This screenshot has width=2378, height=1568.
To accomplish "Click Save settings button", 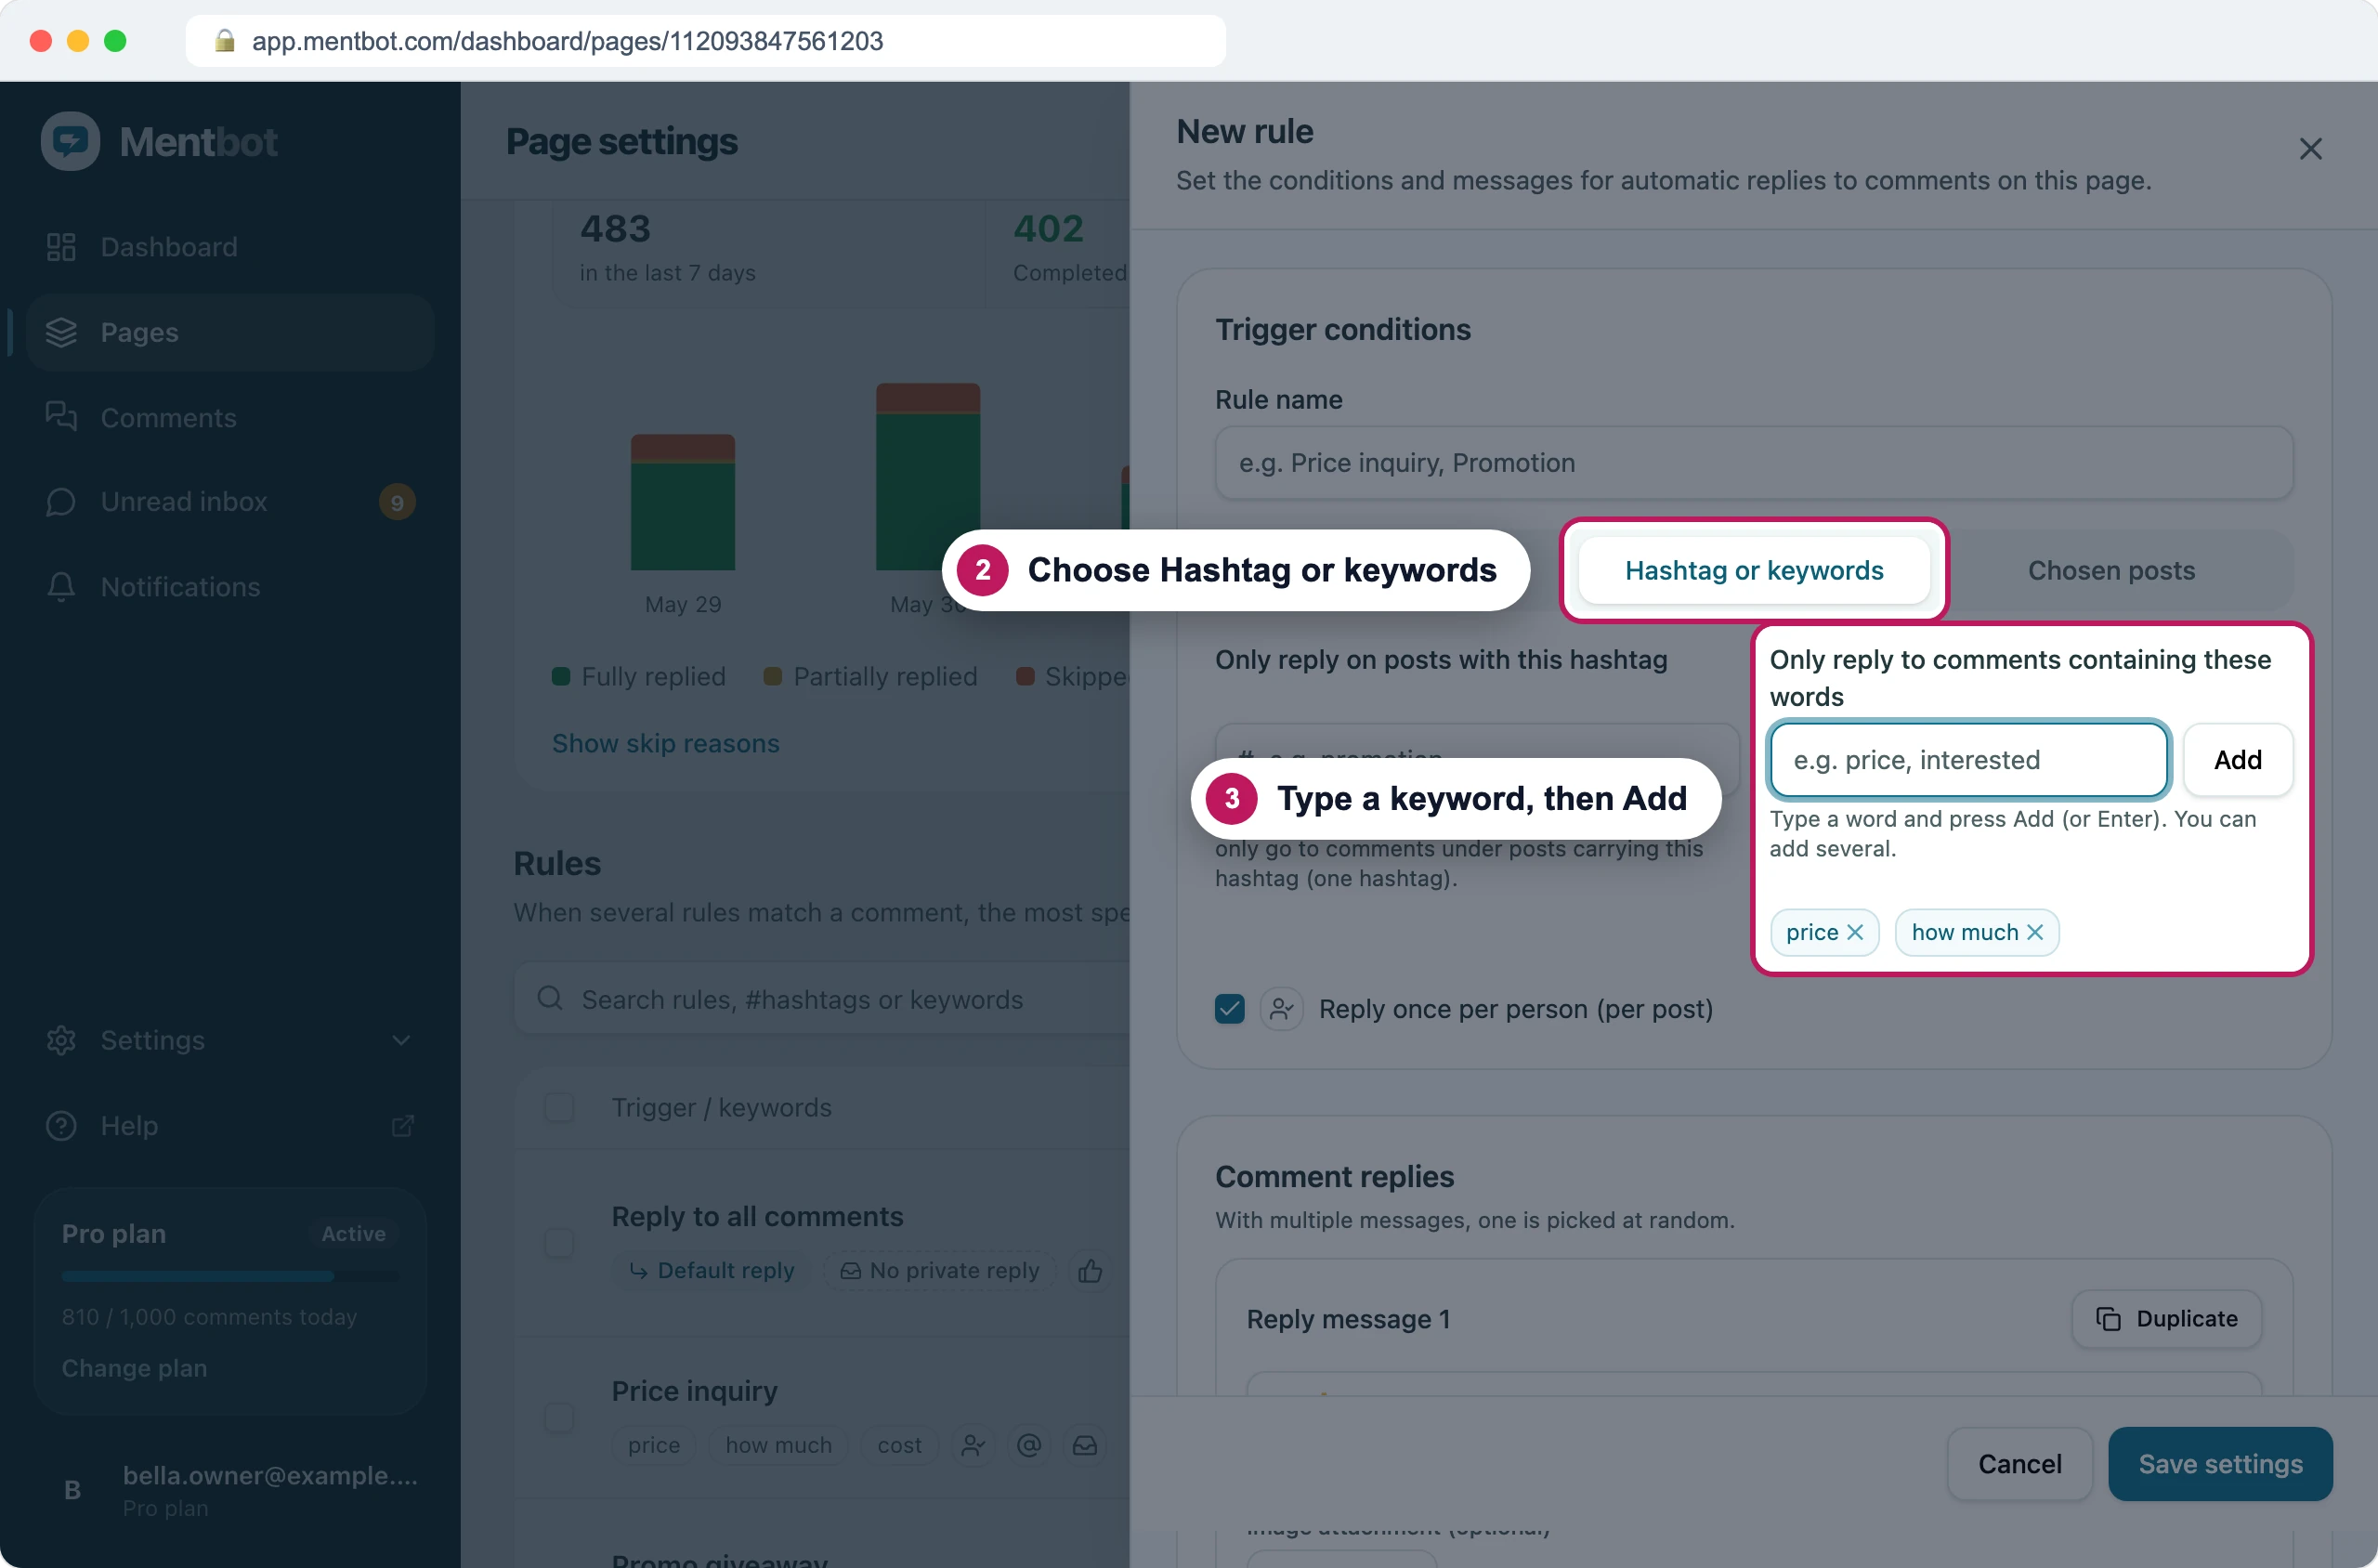I will point(2220,1464).
